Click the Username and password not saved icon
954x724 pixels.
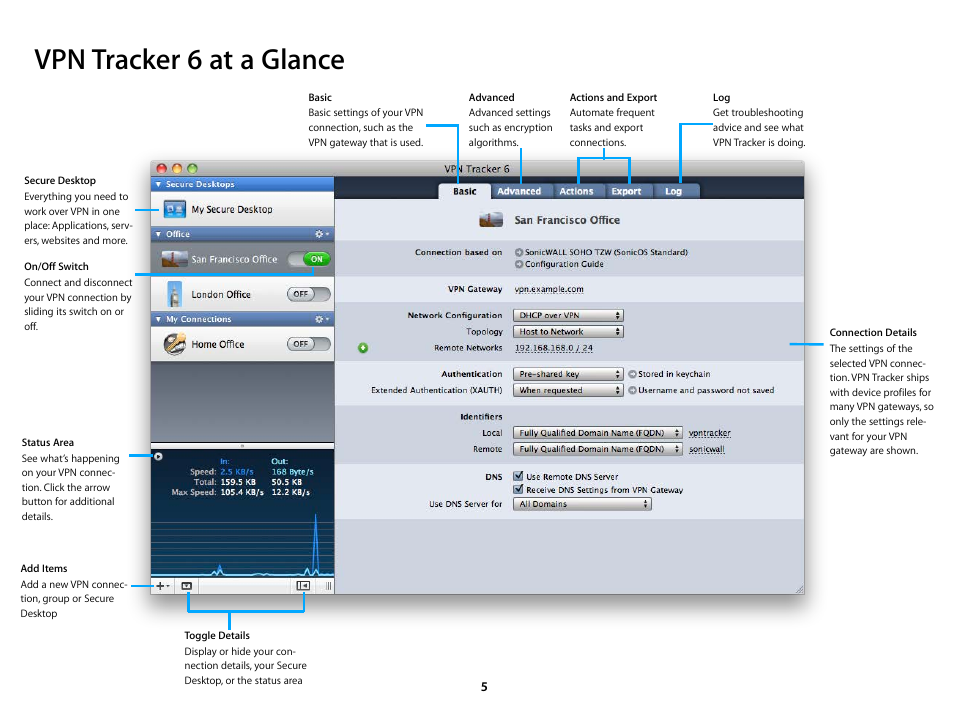tap(632, 391)
